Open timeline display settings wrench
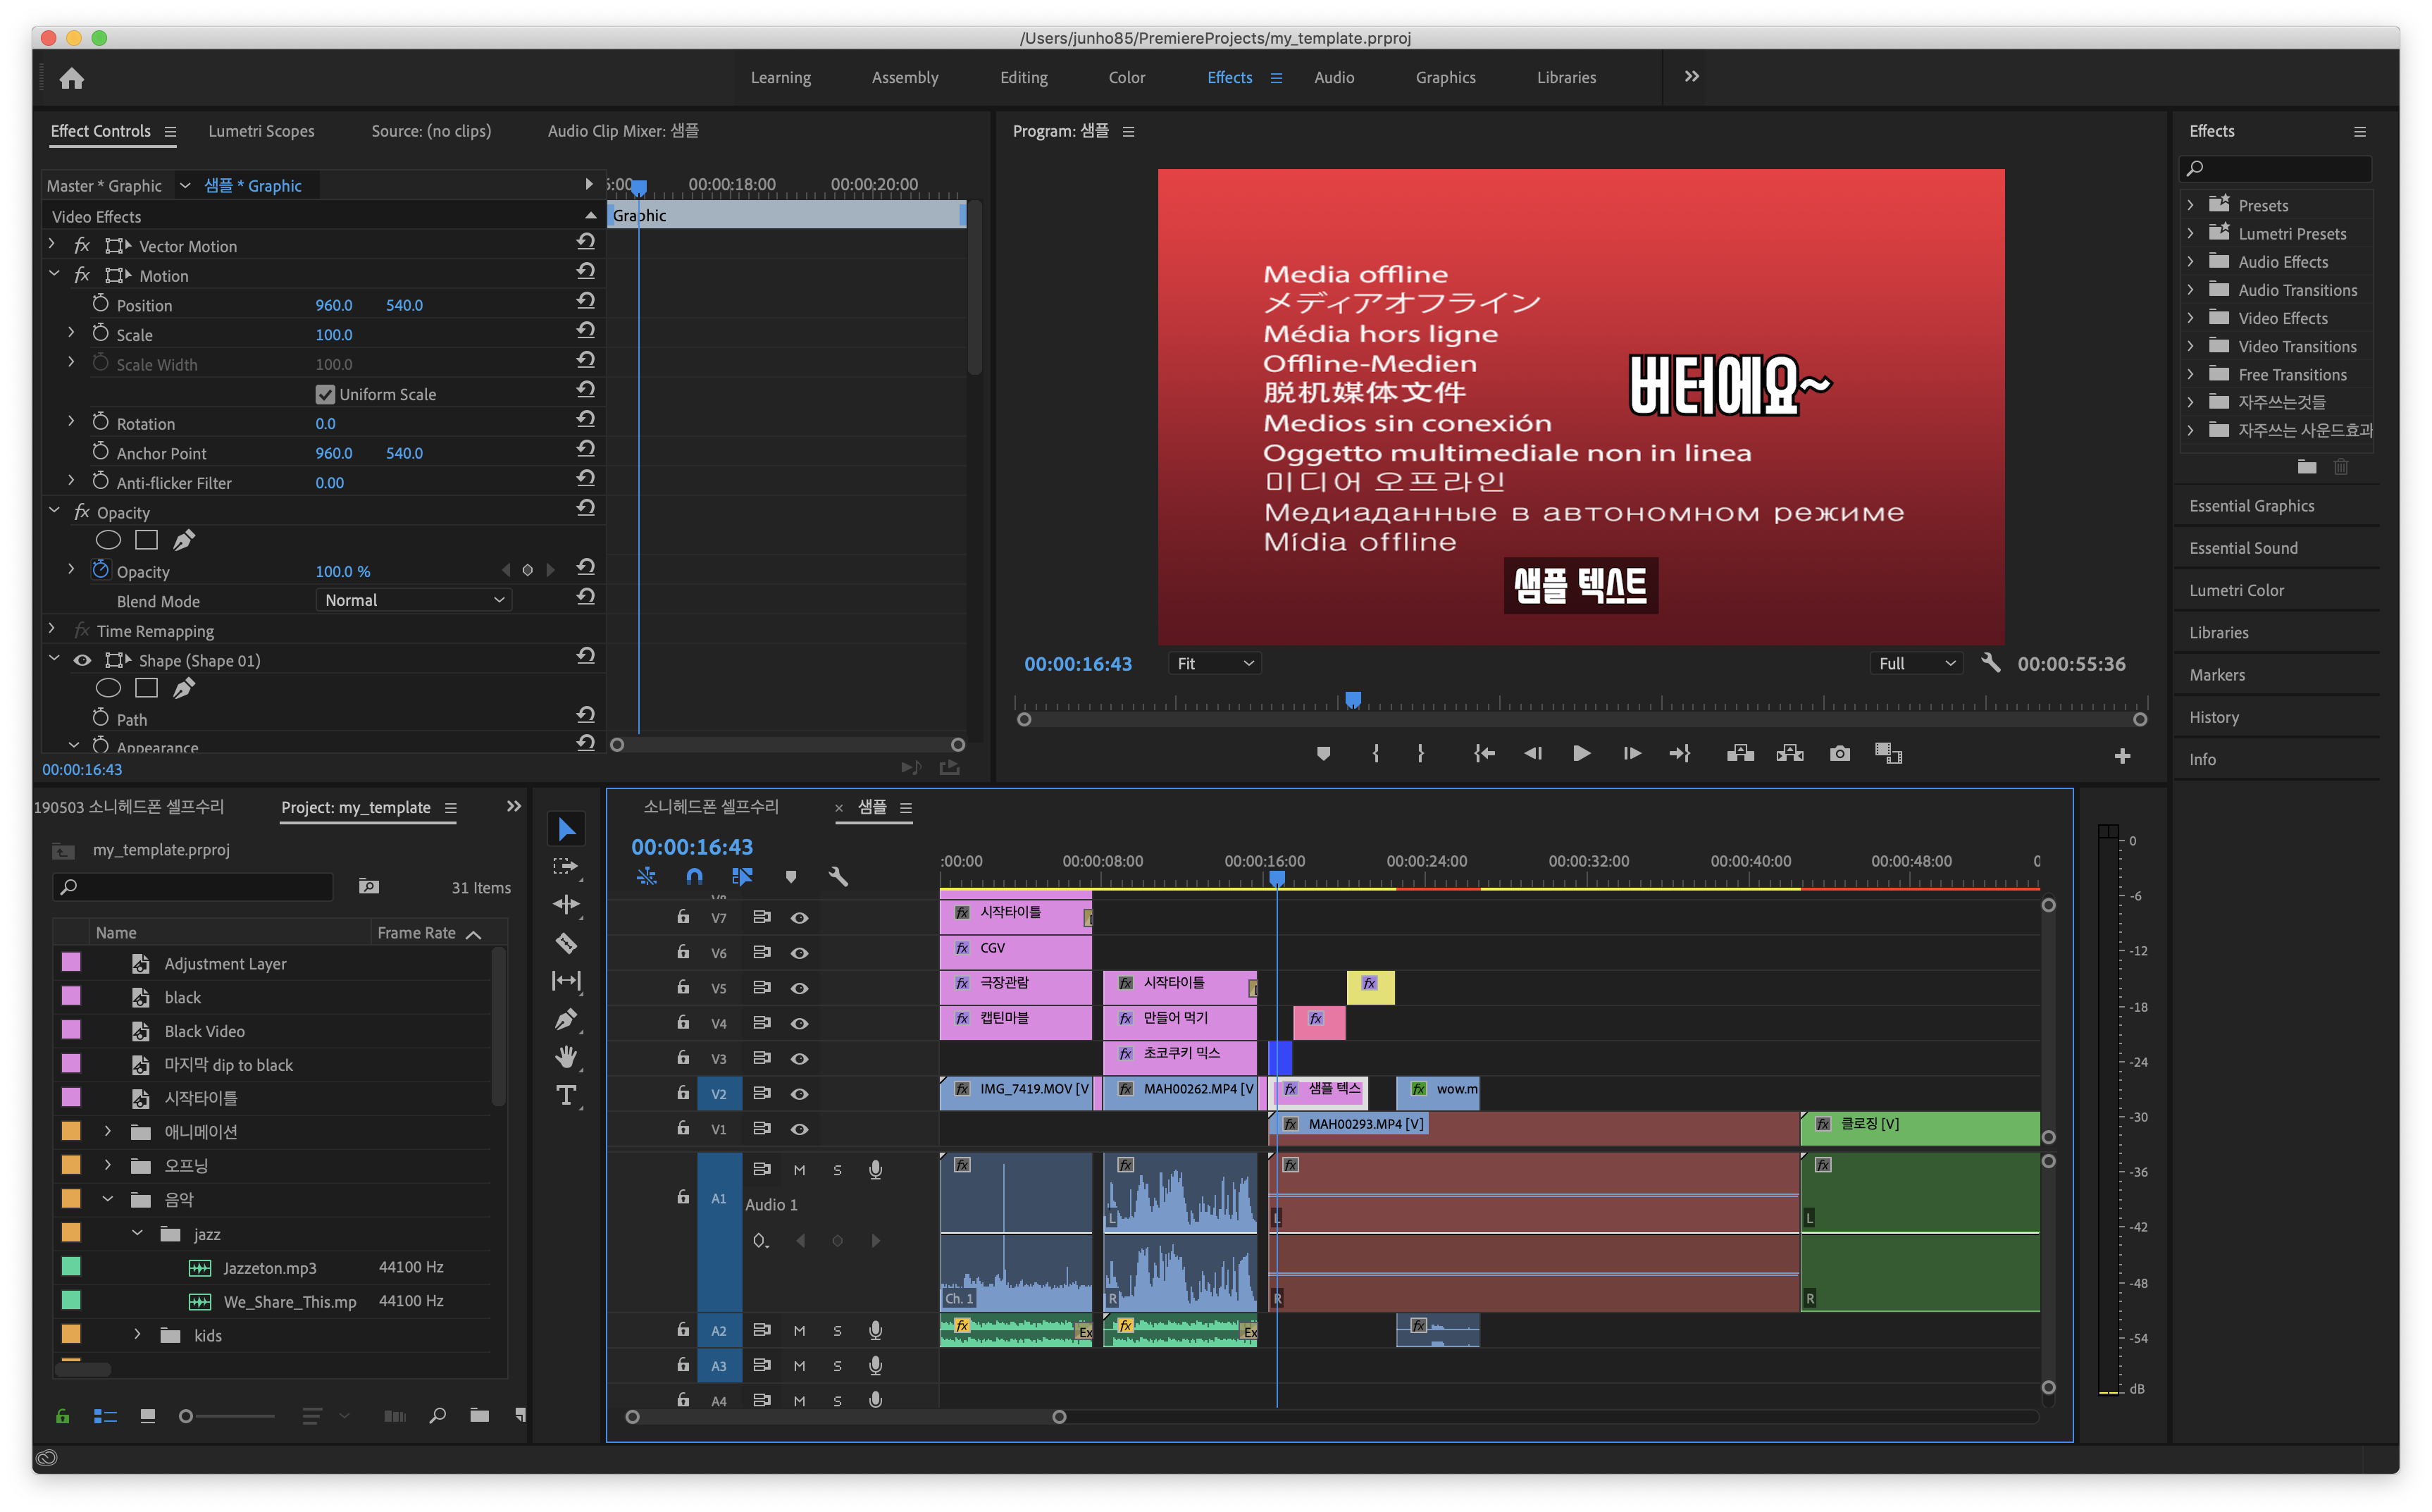 838,877
